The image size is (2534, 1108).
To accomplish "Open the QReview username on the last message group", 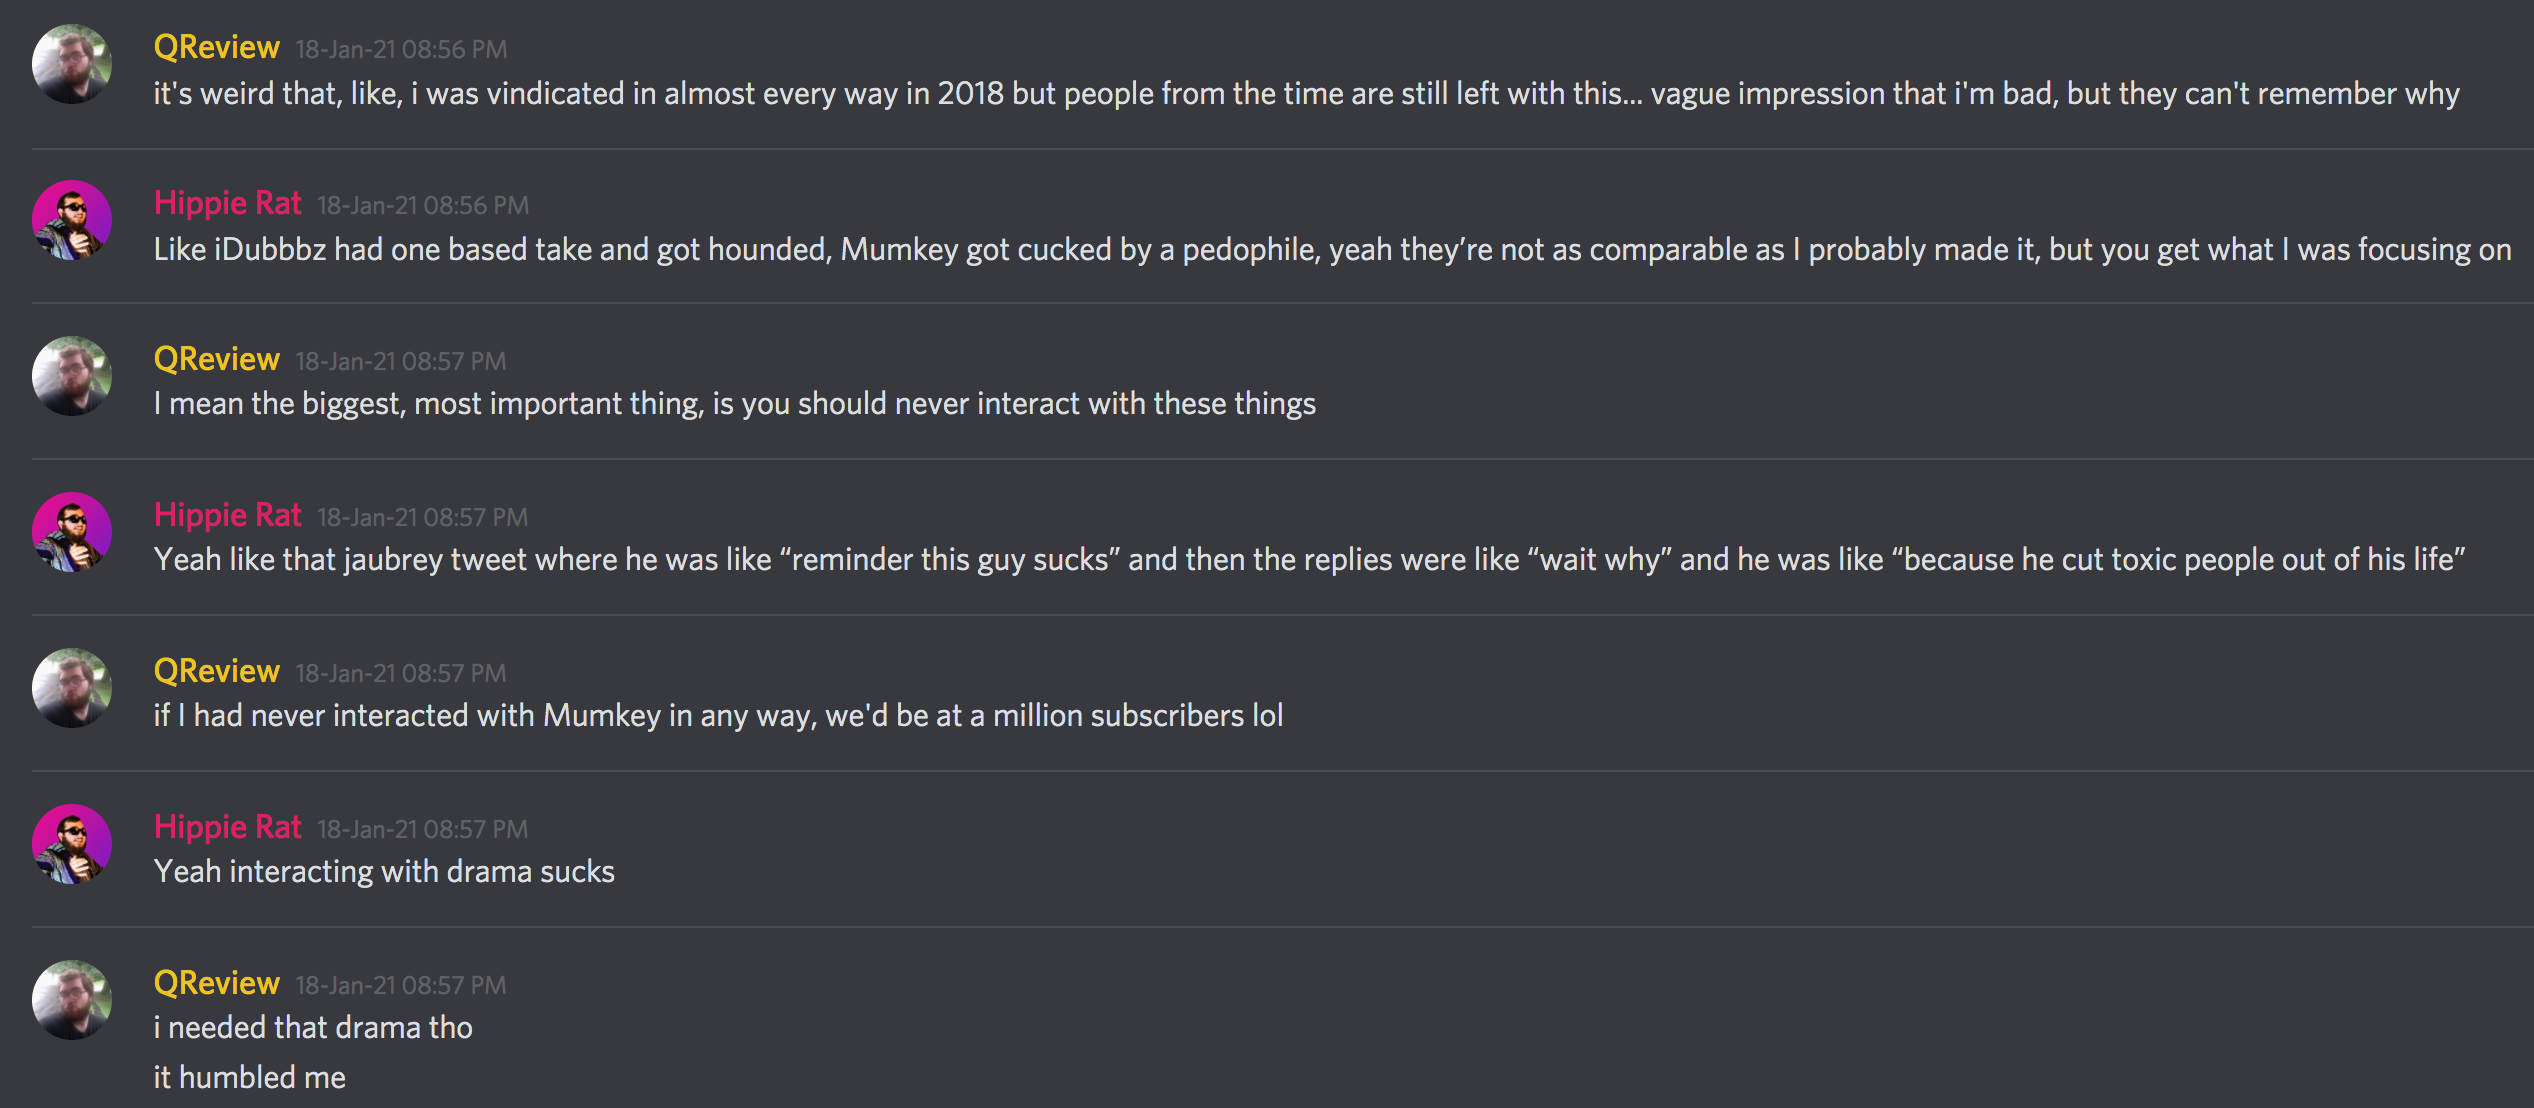I will (216, 983).
